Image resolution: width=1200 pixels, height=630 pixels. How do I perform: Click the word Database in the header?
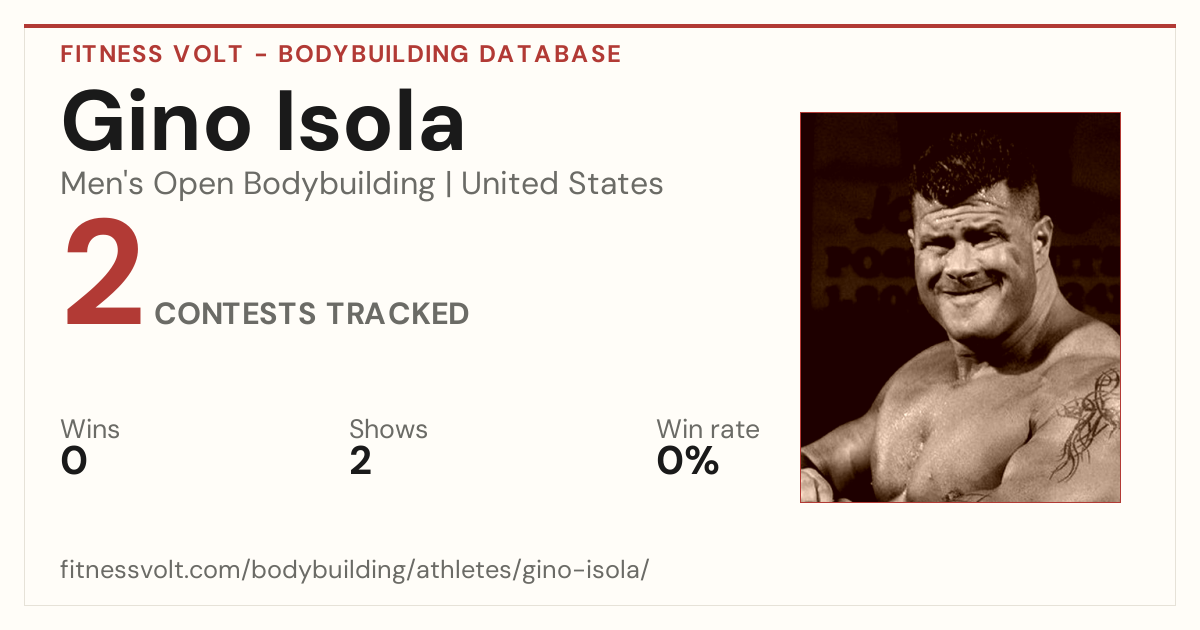550,54
